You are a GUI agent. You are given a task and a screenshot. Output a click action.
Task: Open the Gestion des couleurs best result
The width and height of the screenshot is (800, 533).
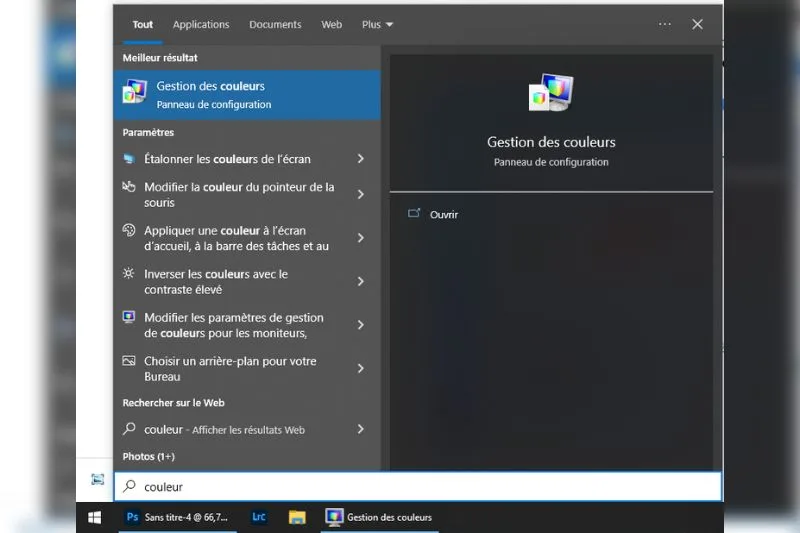click(247, 95)
